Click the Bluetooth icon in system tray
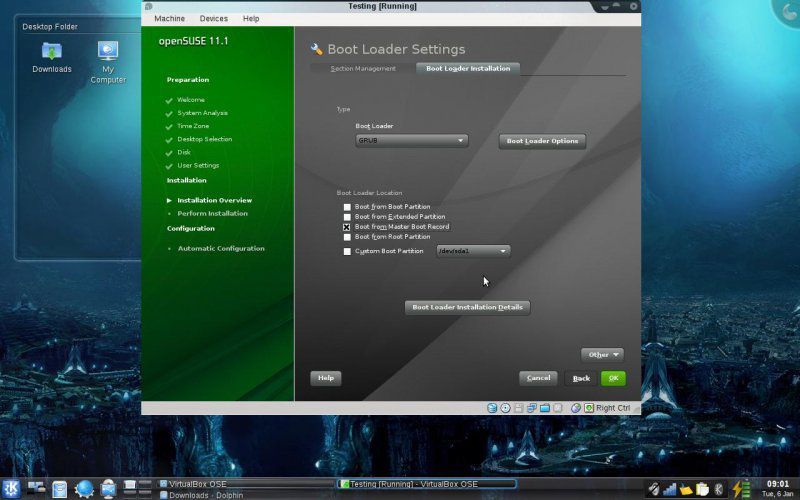 click(x=718, y=488)
